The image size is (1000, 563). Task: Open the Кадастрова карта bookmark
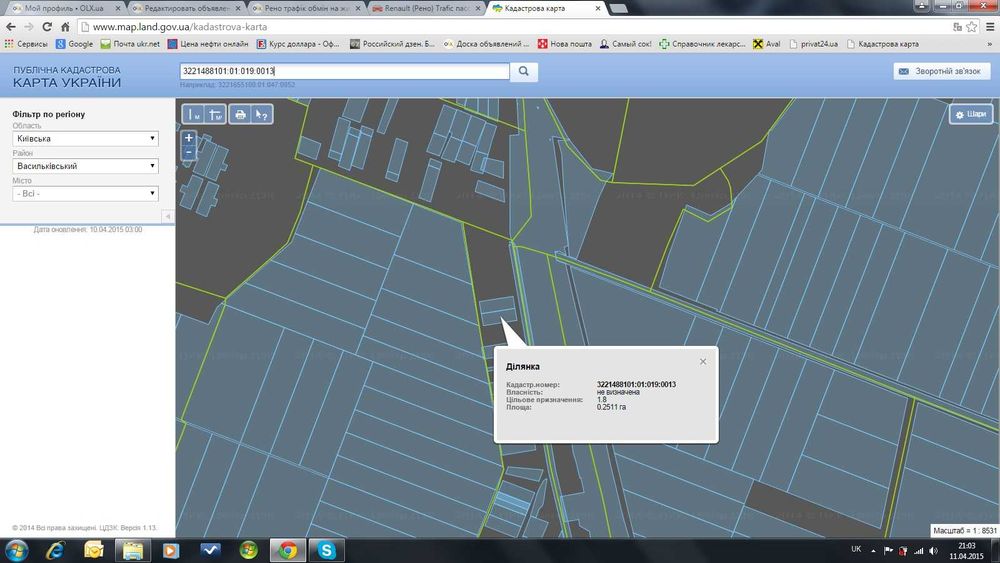click(883, 44)
